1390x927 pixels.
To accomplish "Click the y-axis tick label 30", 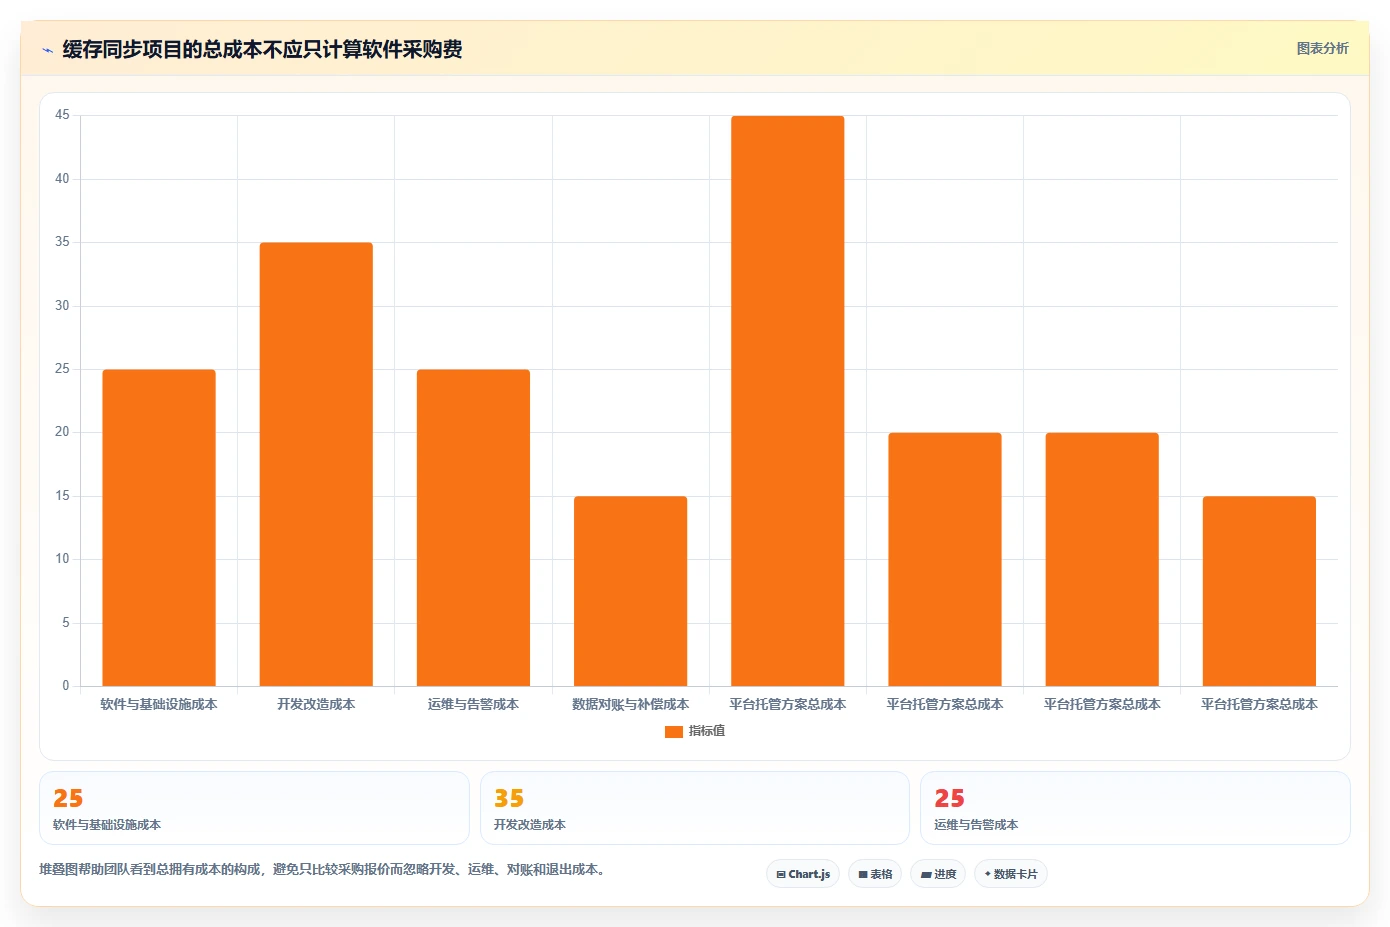I will [62, 306].
